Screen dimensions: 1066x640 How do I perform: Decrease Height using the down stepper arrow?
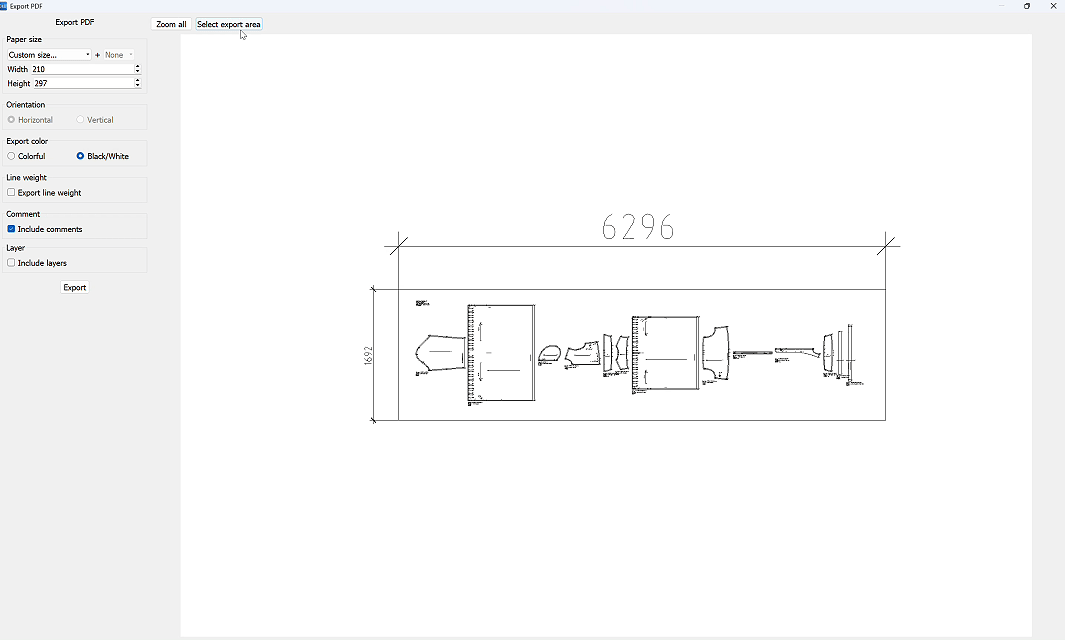(x=137, y=86)
